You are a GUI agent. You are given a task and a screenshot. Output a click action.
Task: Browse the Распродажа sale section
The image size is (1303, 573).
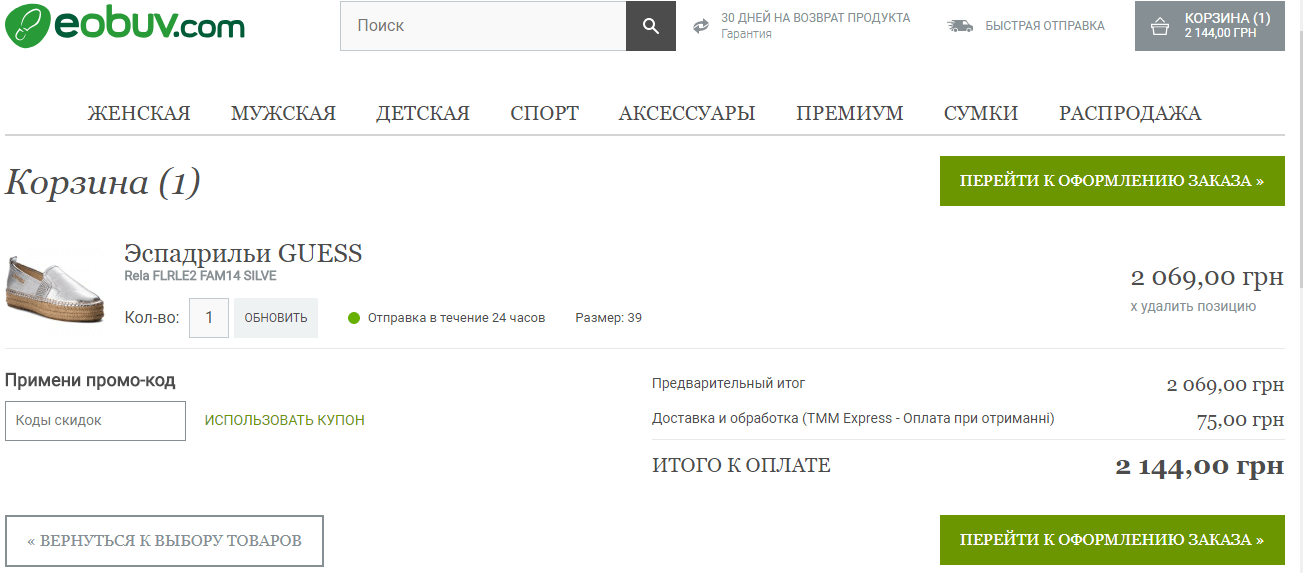click(1130, 113)
